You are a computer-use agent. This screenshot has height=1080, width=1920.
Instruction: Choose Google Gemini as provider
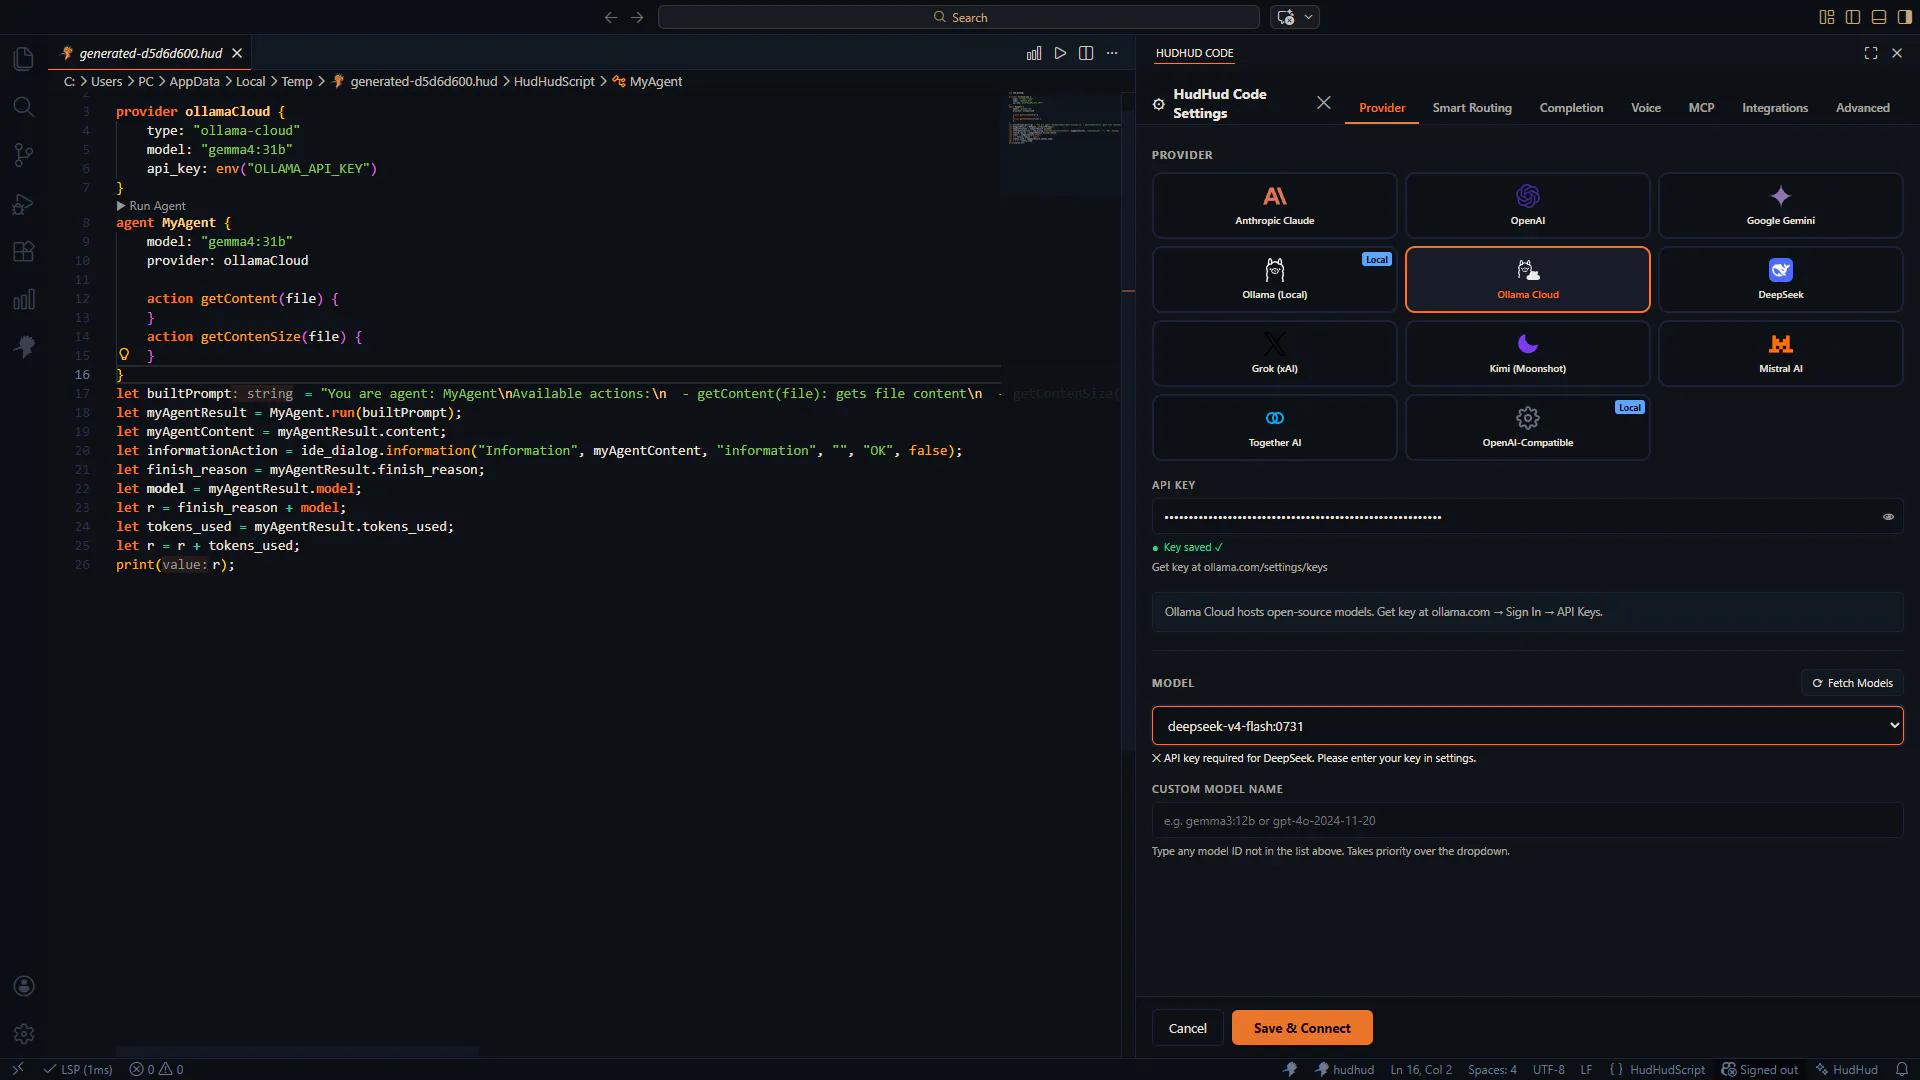[1780, 206]
